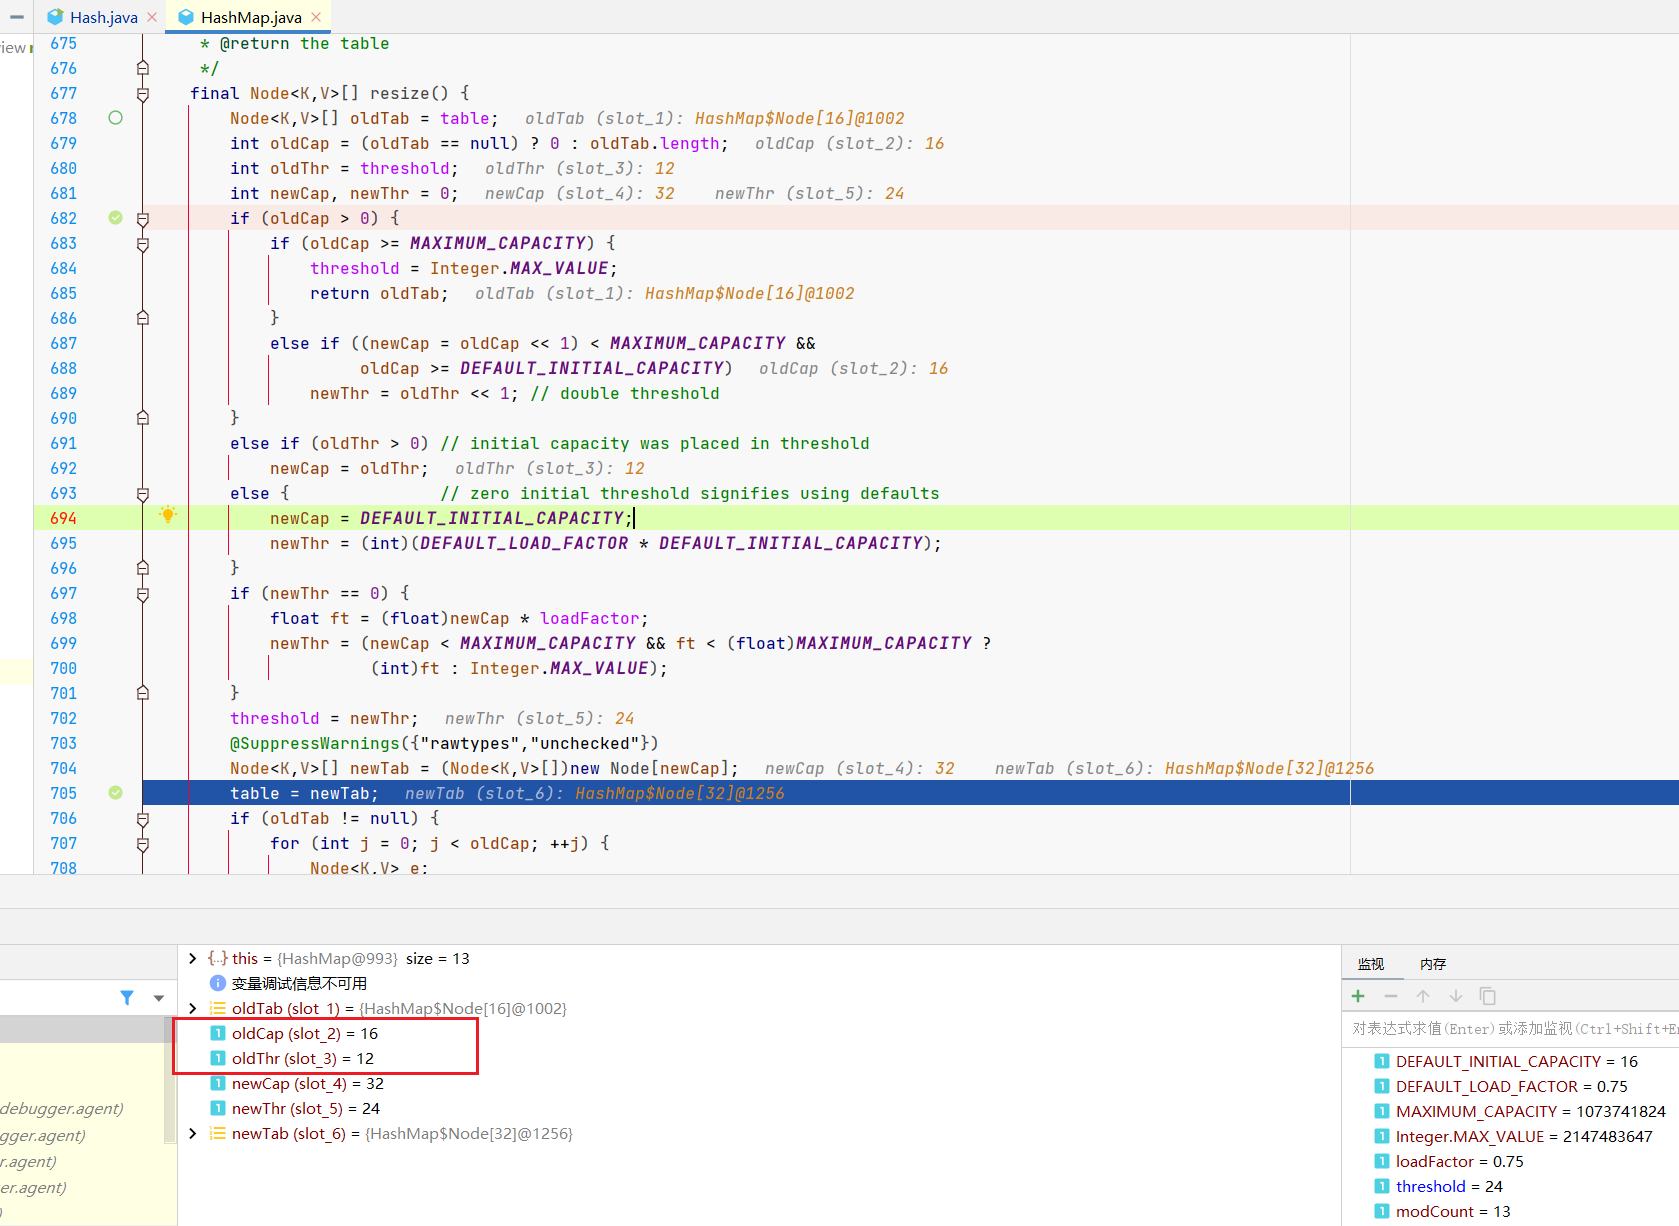Image resolution: width=1679 pixels, height=1226 pixels.
Task: Focus the evaluate expression input field
Action: [1510, 1029]
